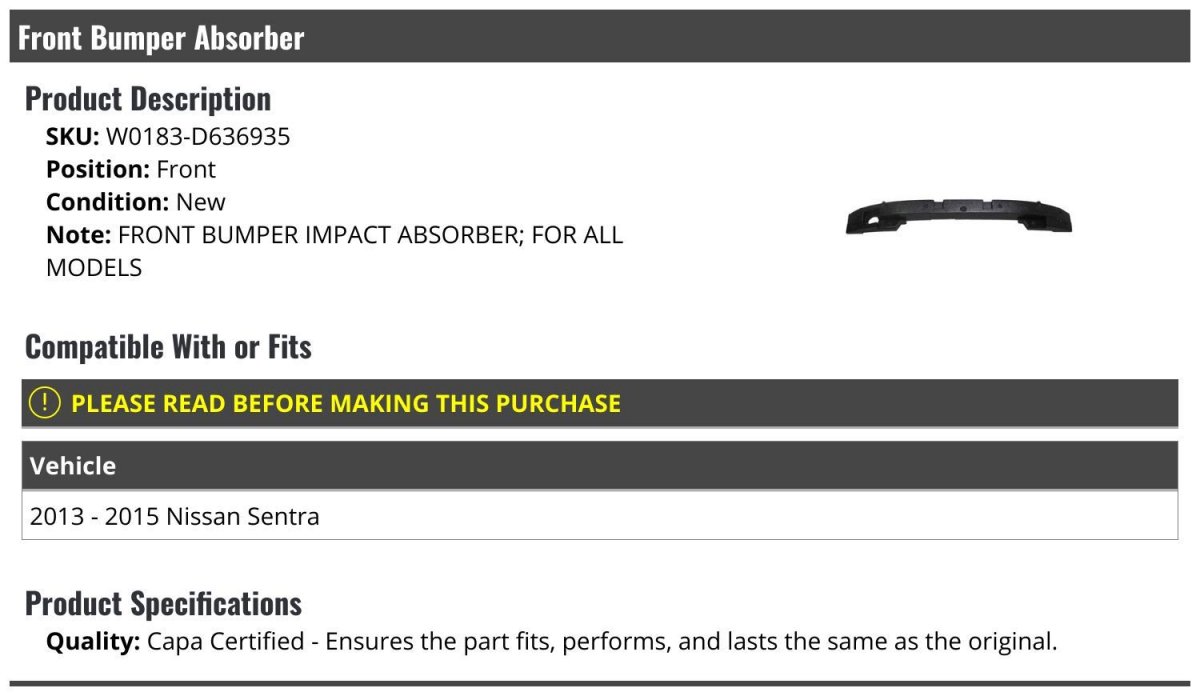Click the exclamation warning icon
The image size is (1200, 696).
(x=45, y=403)
